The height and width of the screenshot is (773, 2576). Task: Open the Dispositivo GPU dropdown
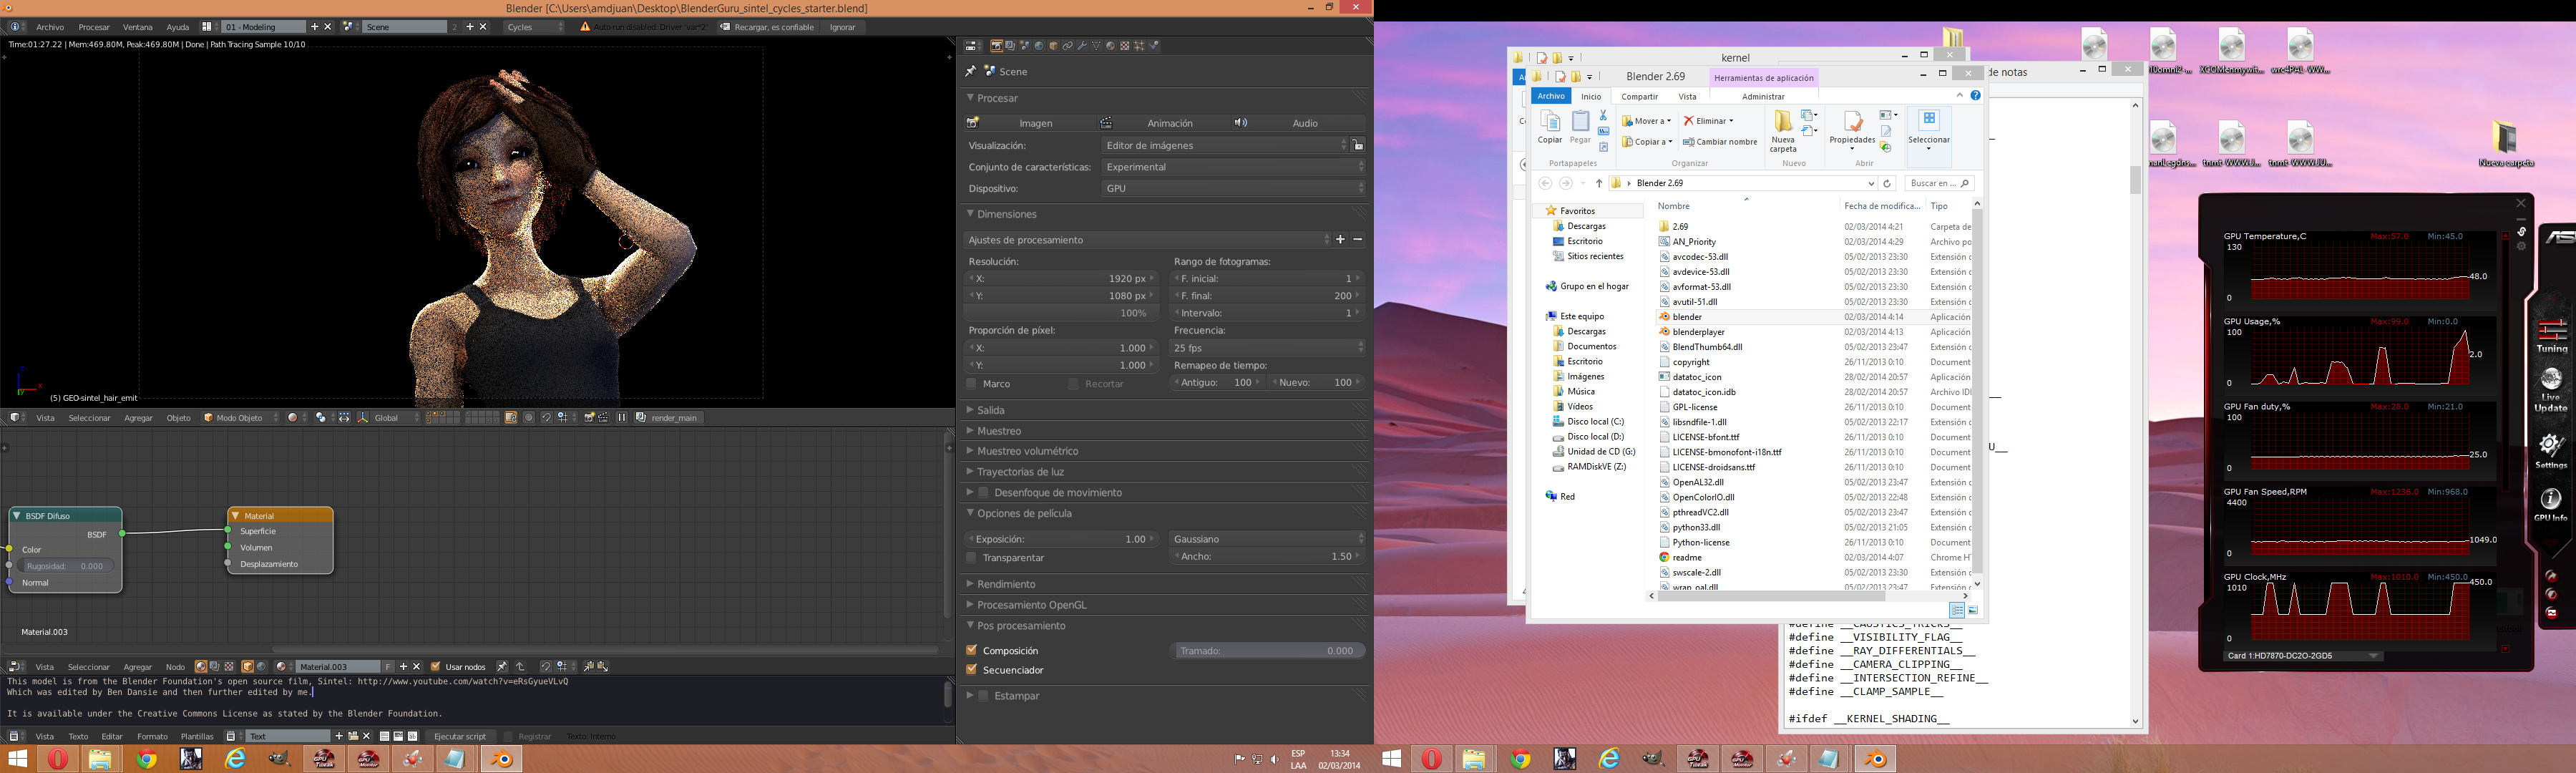click(1233, 188)
